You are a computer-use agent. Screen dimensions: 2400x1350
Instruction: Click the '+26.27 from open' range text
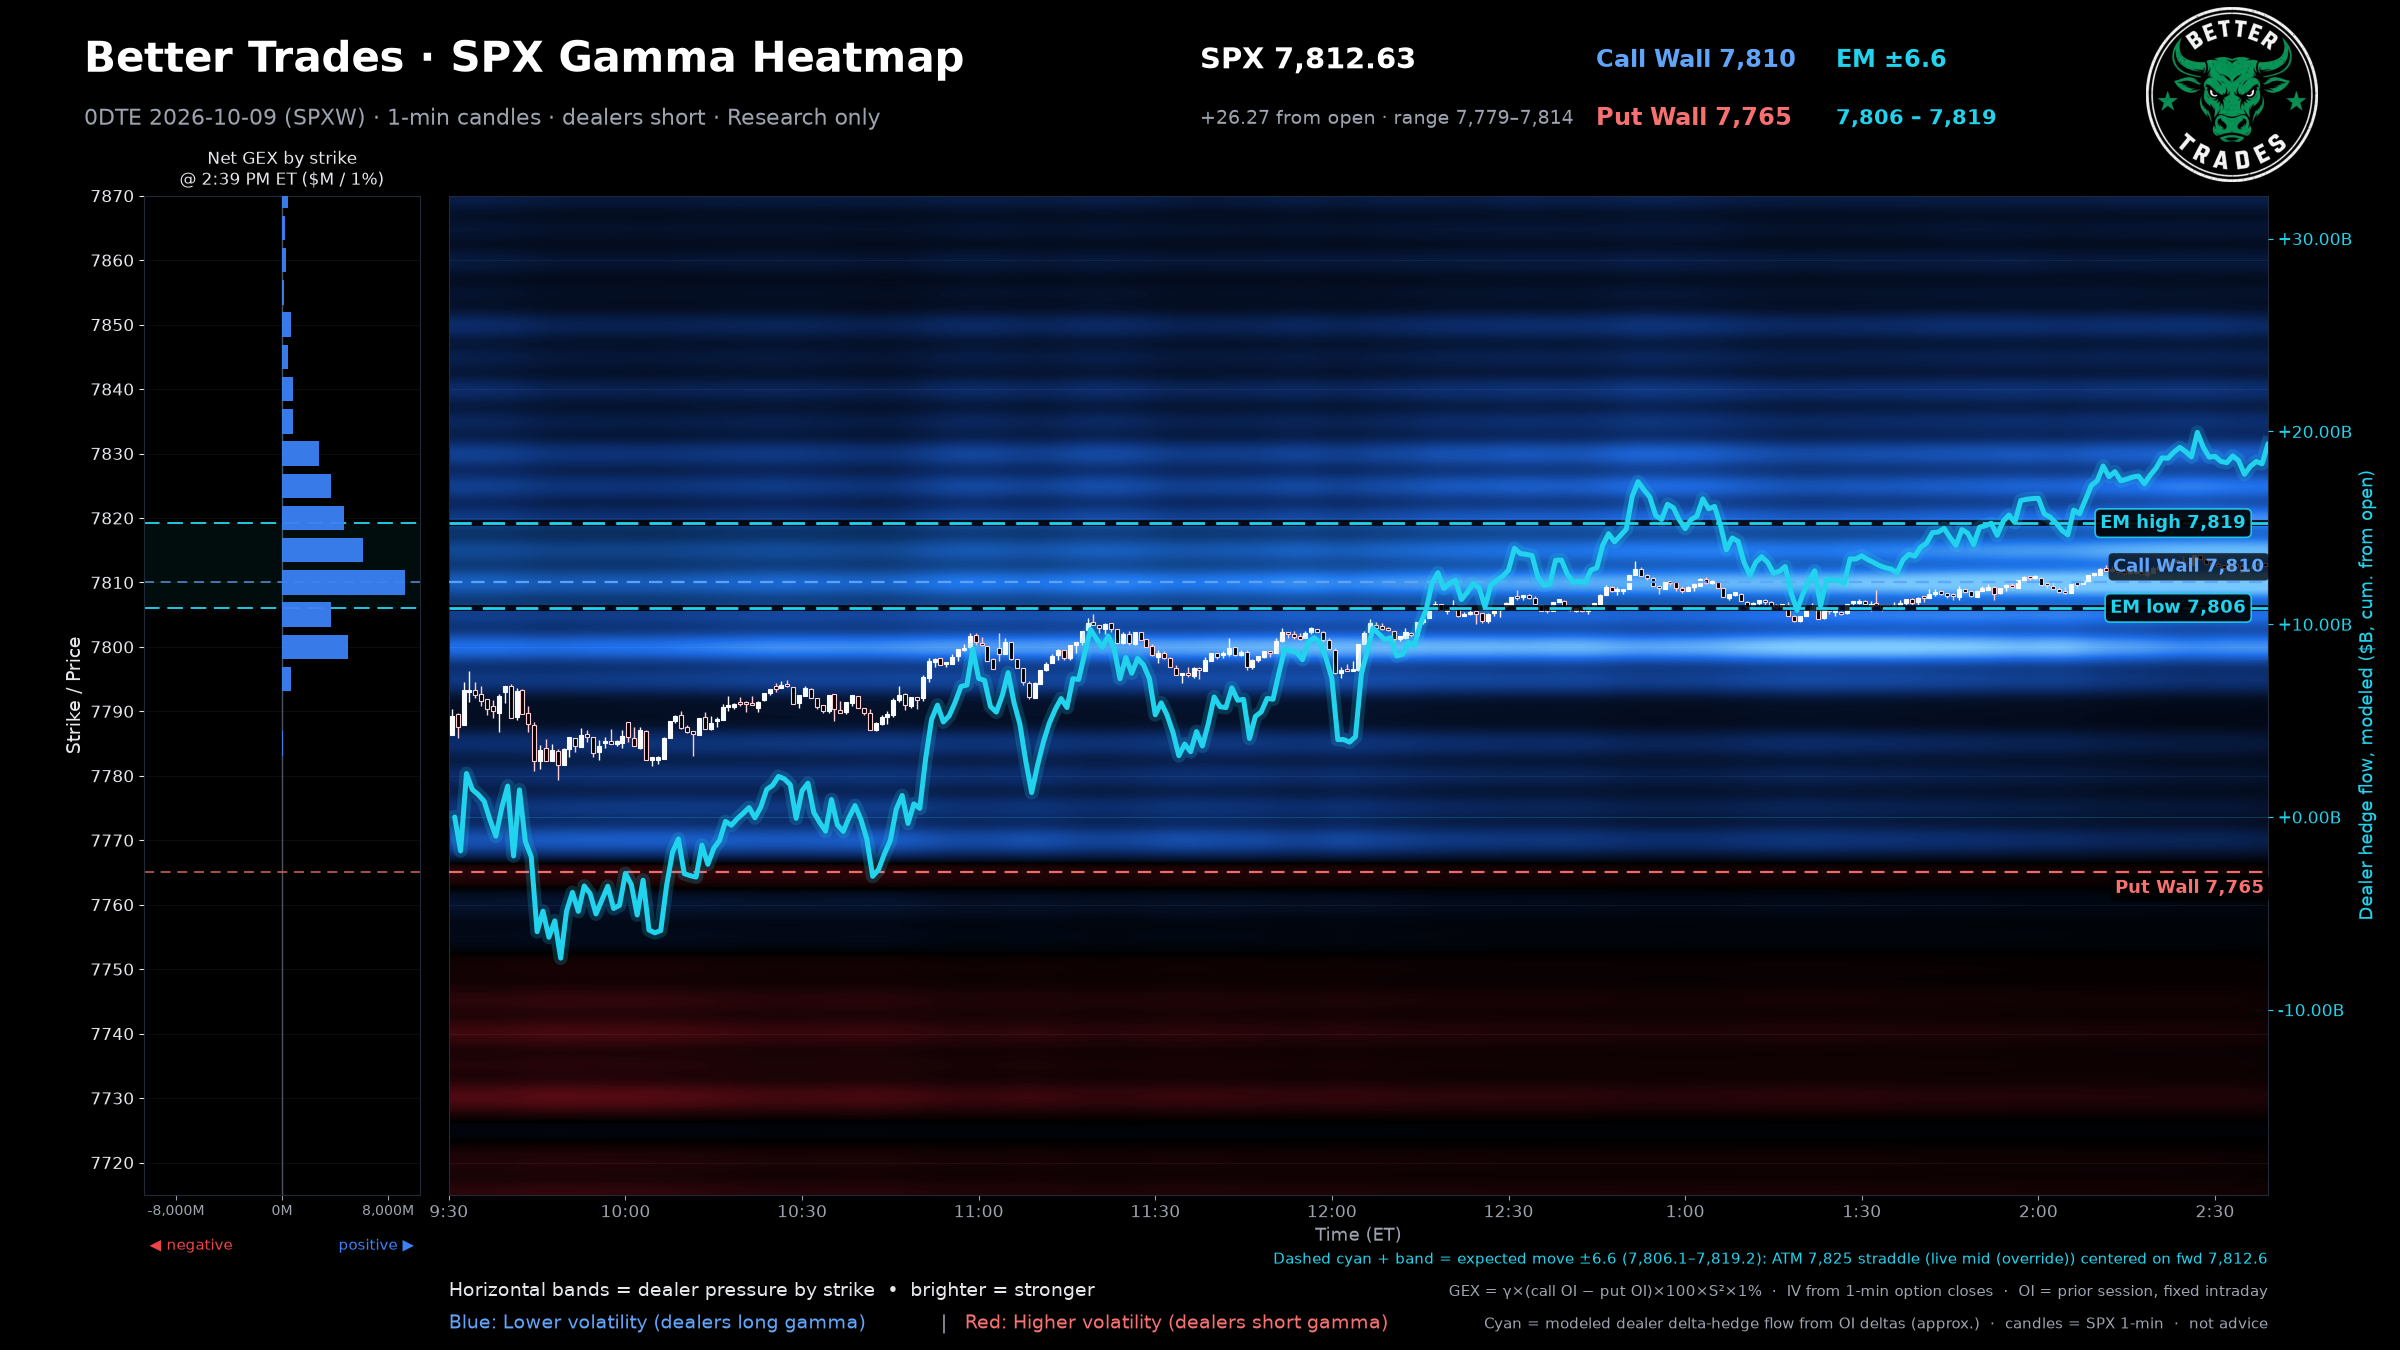(x=1386, y=118)
